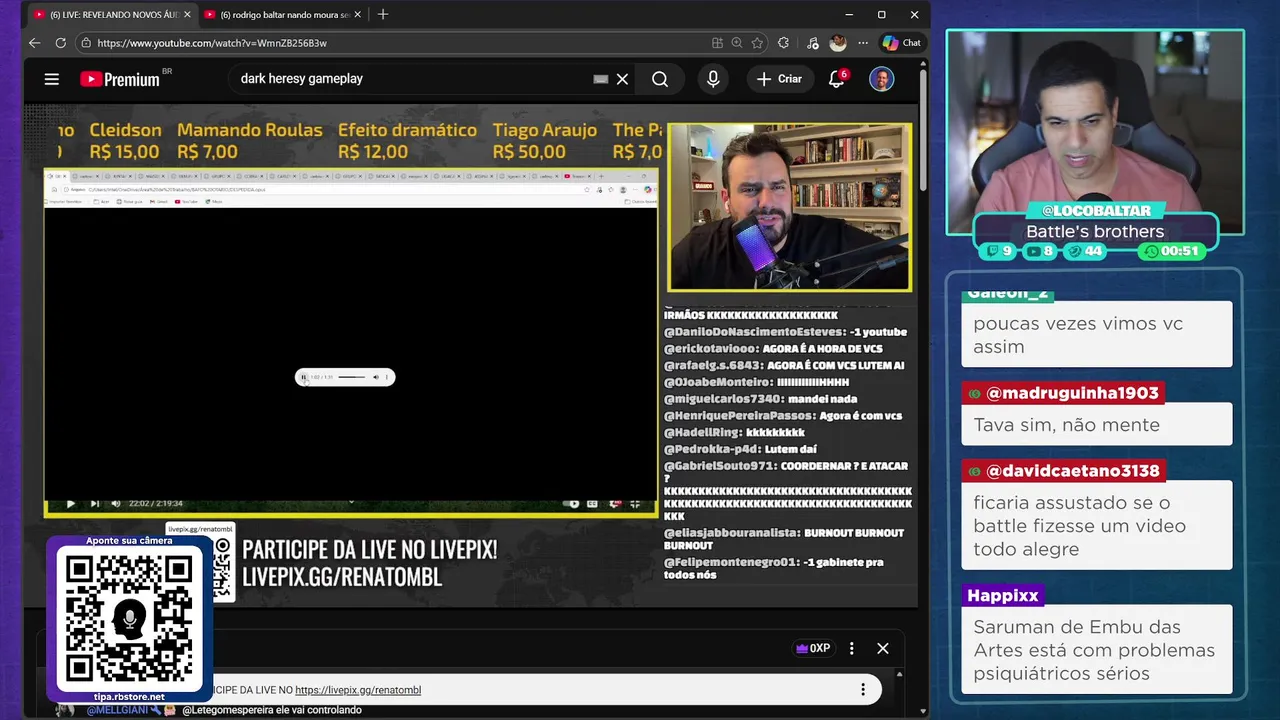Play the YouTube video

[x=70, y=503]
